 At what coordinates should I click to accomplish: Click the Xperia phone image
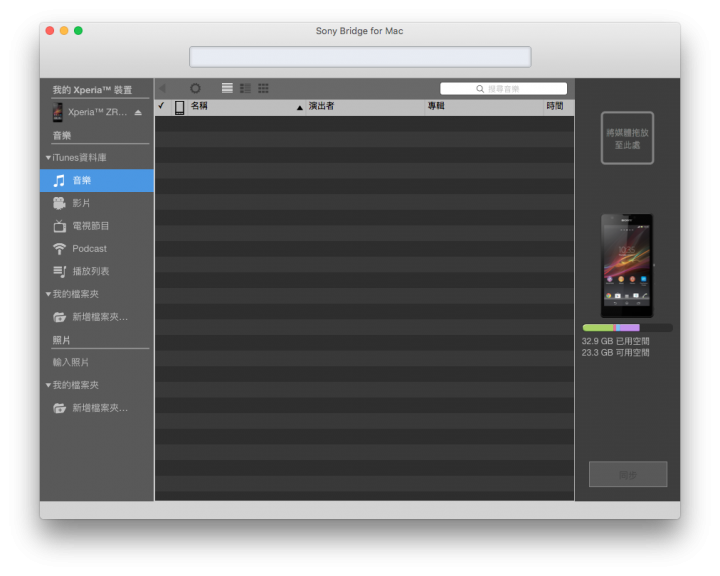627,265
